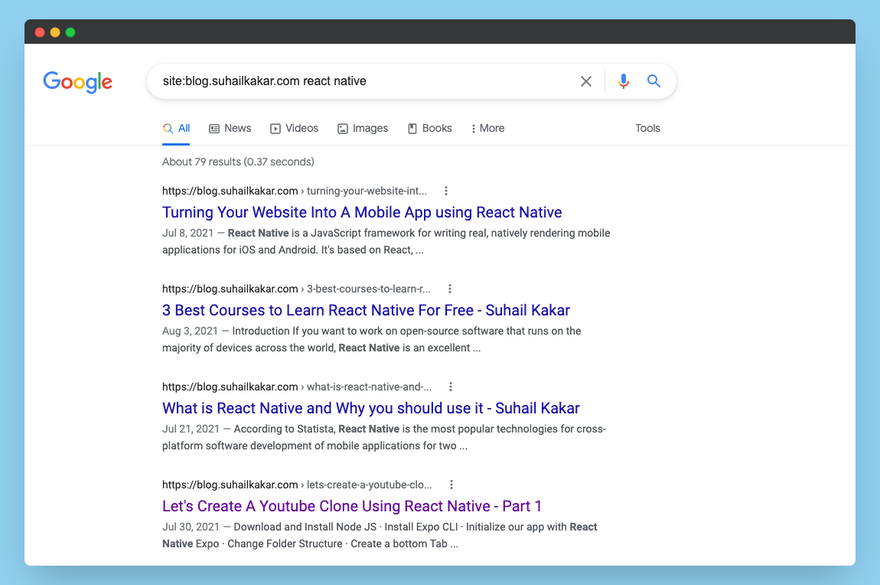
Task: Switch to the Videos tab
Action: (x=294, y=128)
